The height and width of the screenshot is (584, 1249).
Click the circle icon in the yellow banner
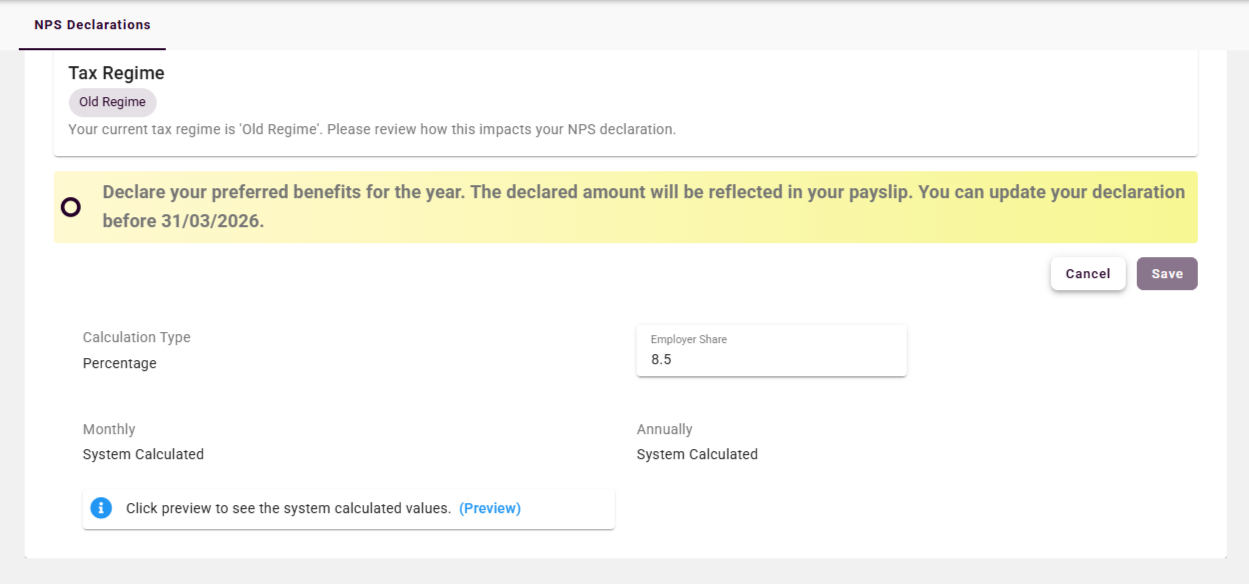(x=71, y=207)
